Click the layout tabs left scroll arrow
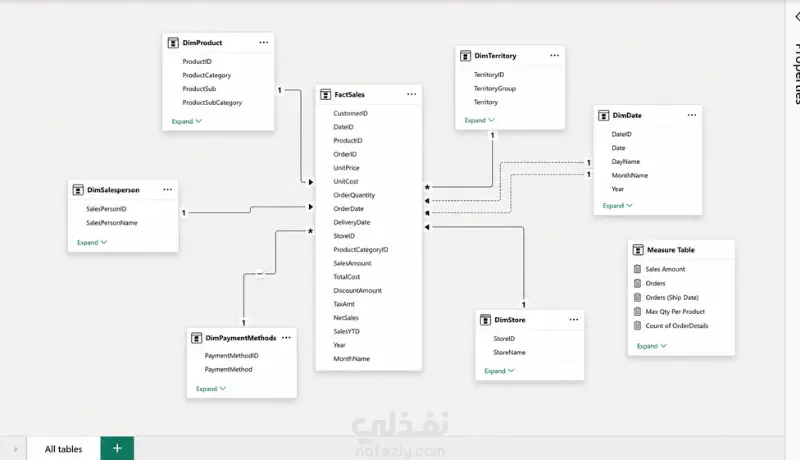Screen dimensions: 800x460 (x=16, y=449)
